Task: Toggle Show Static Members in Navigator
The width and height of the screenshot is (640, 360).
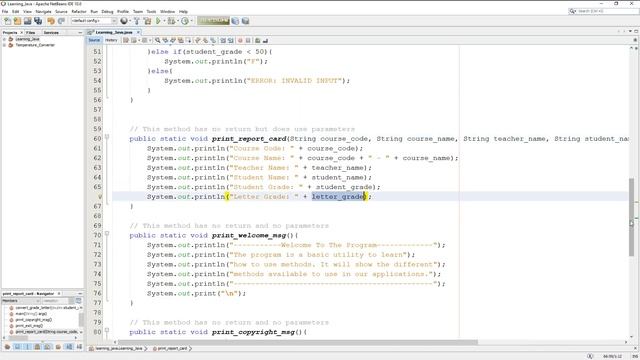Action: coord(27,347)
